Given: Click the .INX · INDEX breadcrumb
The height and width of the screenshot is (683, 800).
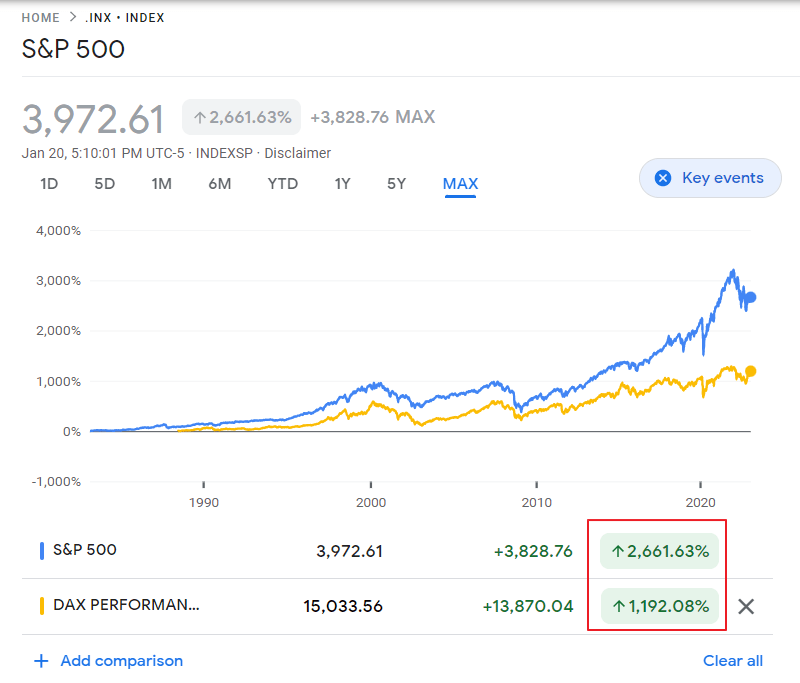Looking at the screenshot, I should coord(124,18).
